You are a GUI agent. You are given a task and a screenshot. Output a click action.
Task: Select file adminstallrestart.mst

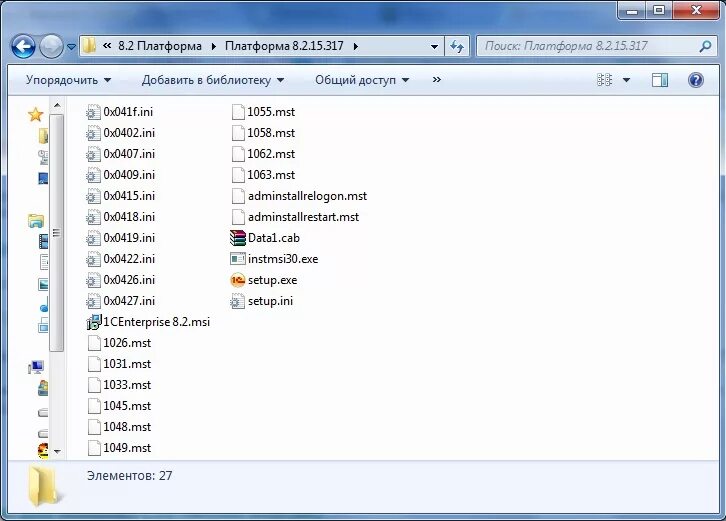295,217
